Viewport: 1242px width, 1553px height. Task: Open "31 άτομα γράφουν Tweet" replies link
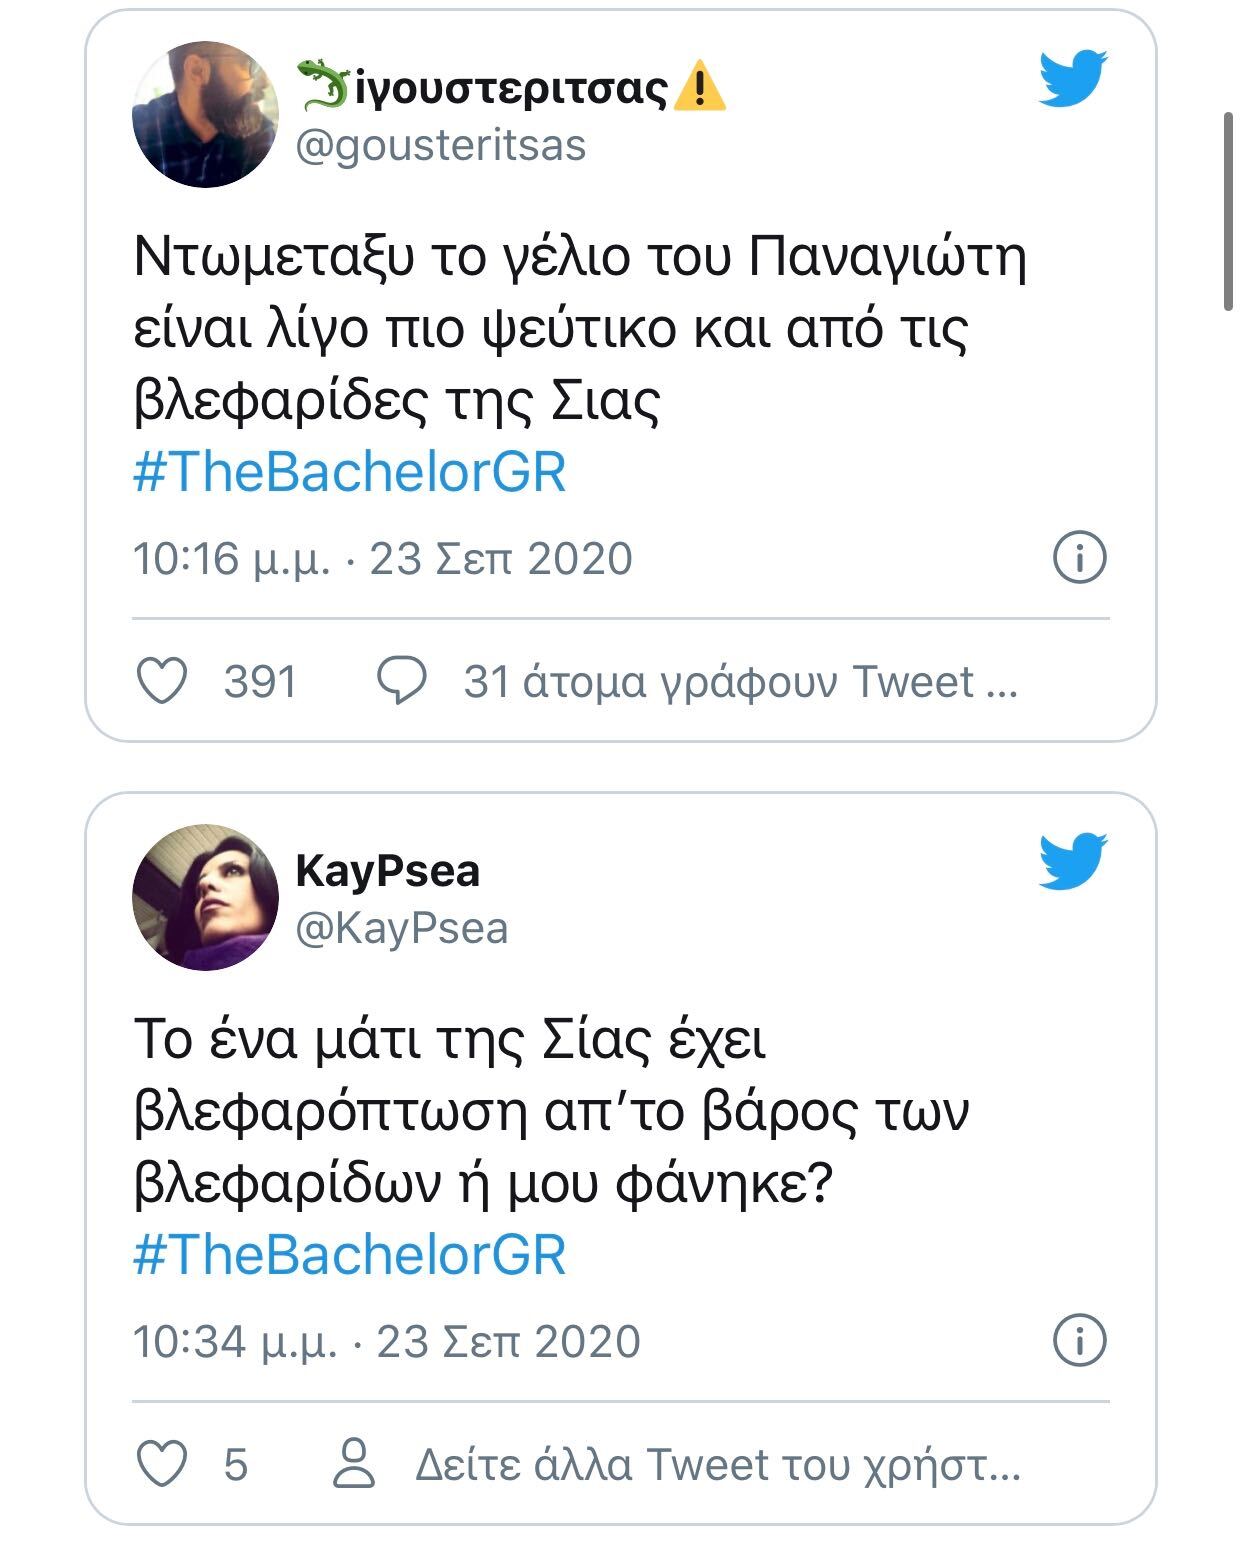(740, 682)
